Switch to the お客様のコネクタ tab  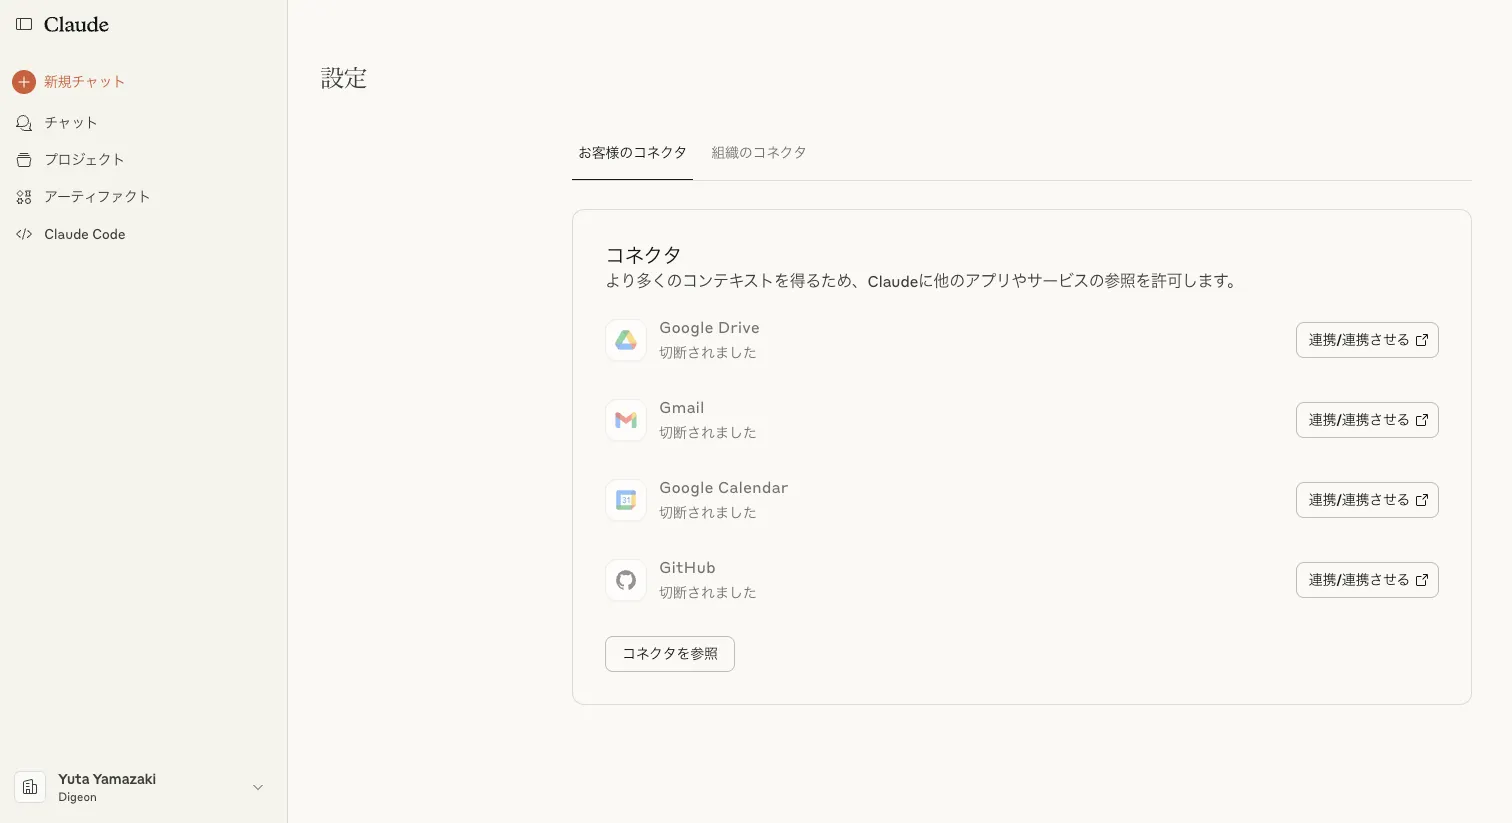(x=632, y=153)
